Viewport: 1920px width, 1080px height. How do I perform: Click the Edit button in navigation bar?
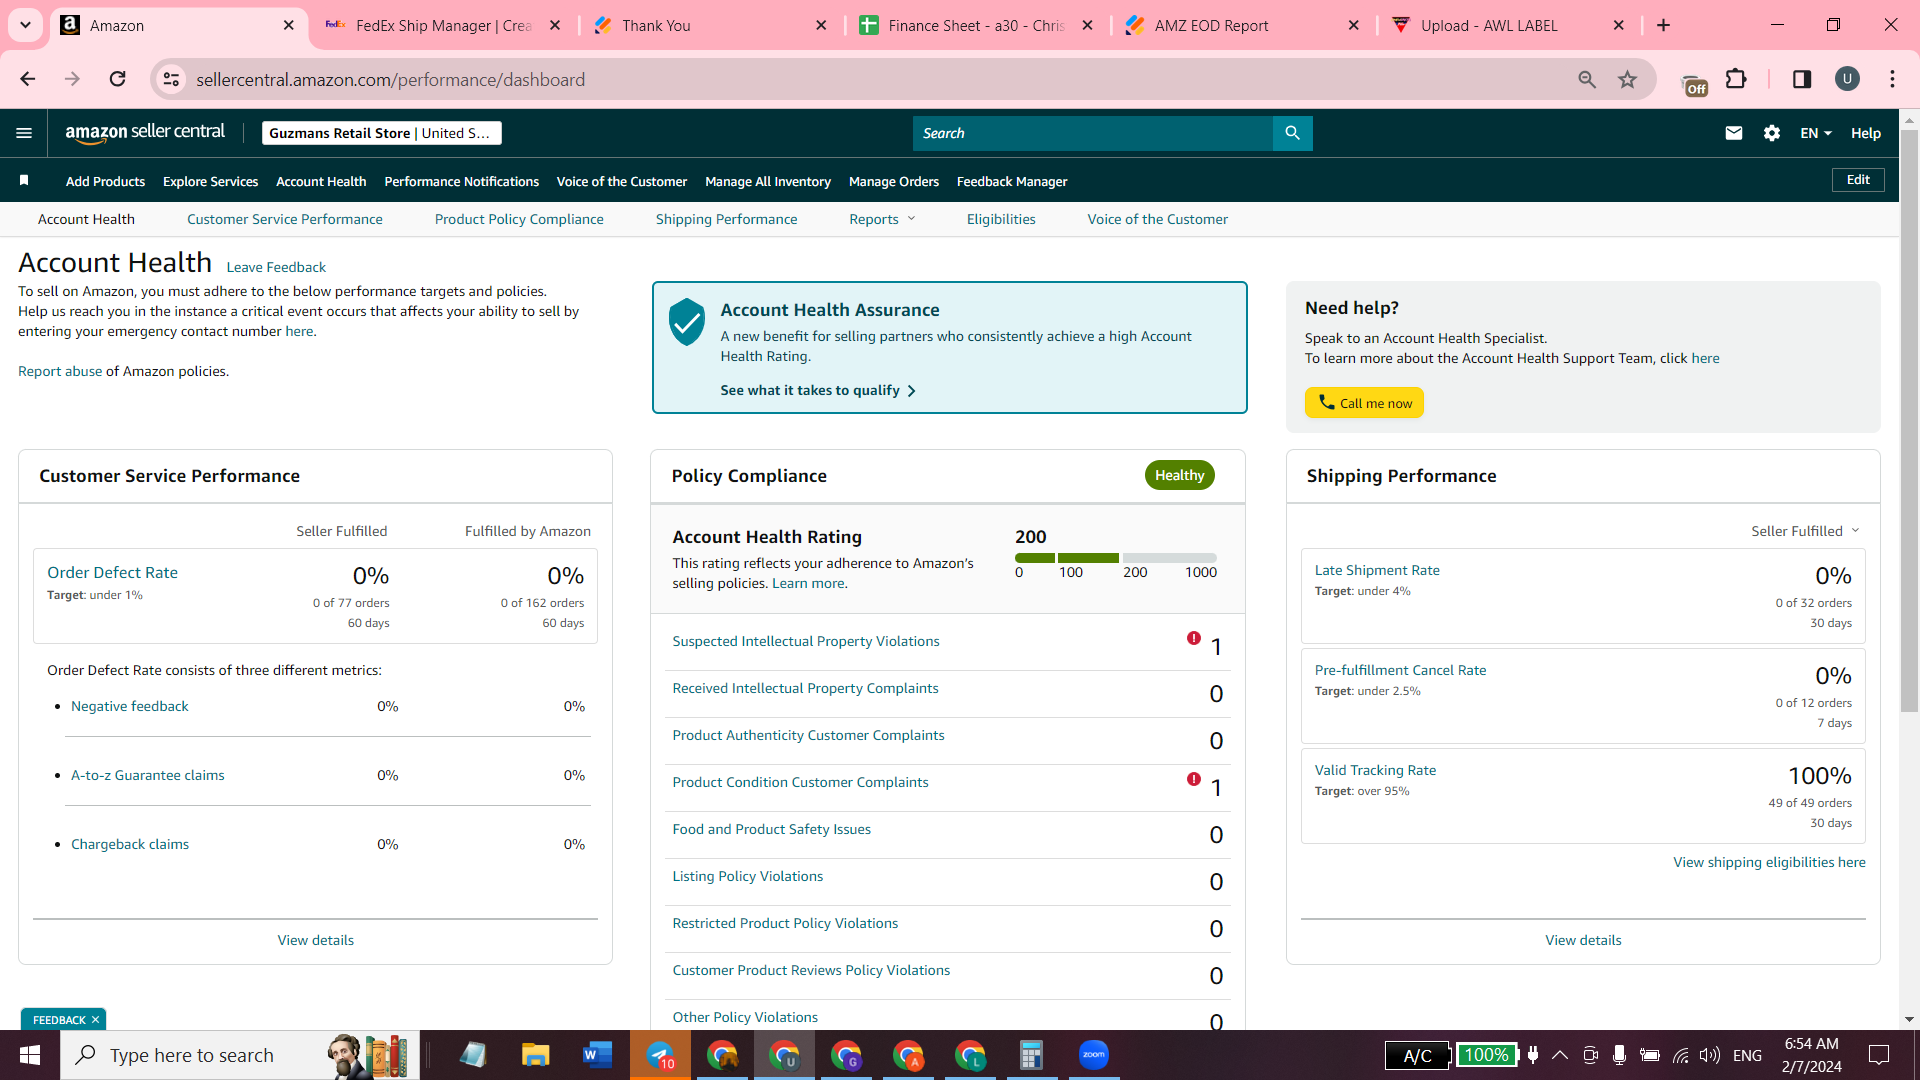(1858, 180)
